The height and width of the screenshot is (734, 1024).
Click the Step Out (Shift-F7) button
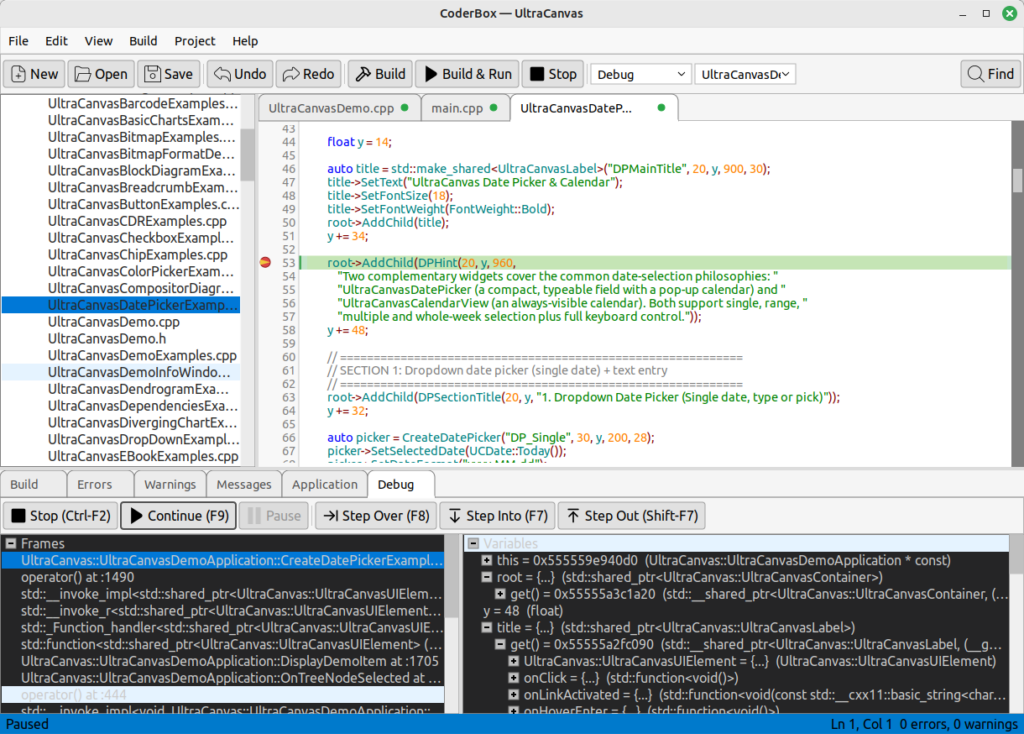click(632, 516)
